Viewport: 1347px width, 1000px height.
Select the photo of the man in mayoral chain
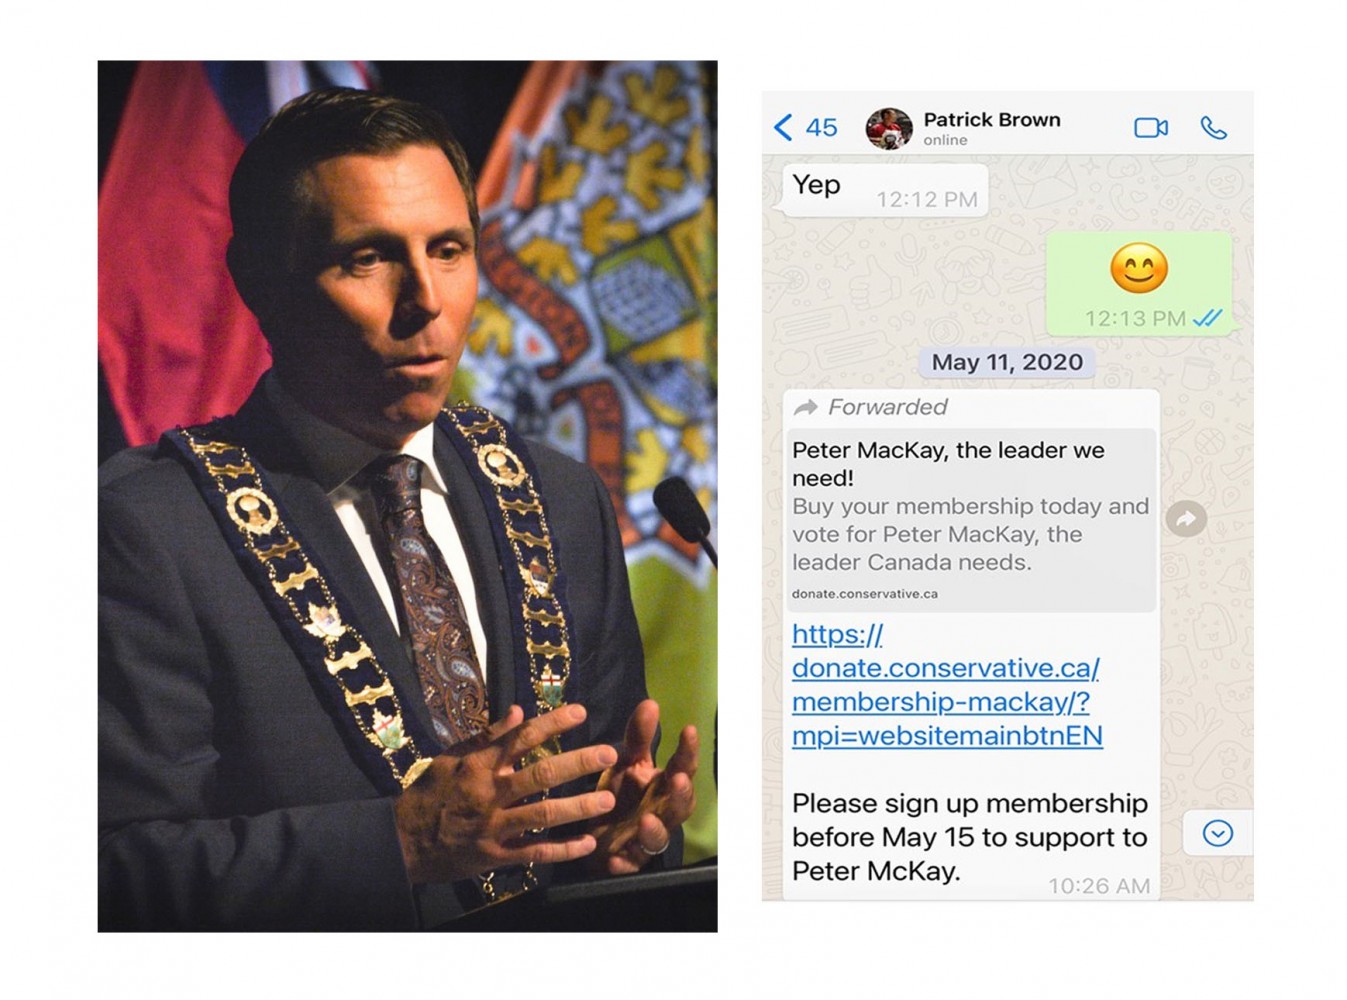point(407,496)
